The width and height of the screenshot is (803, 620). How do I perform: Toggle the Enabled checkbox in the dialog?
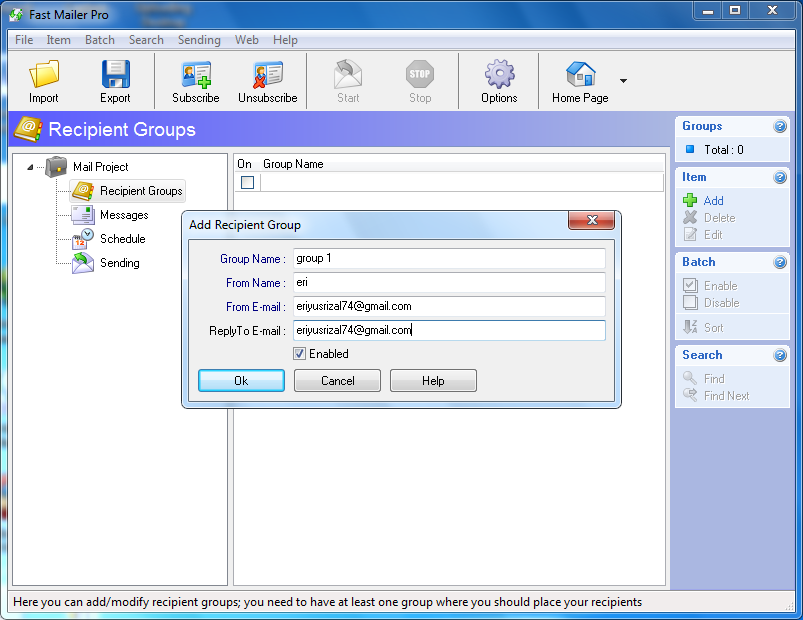click(x=300, y=353)
